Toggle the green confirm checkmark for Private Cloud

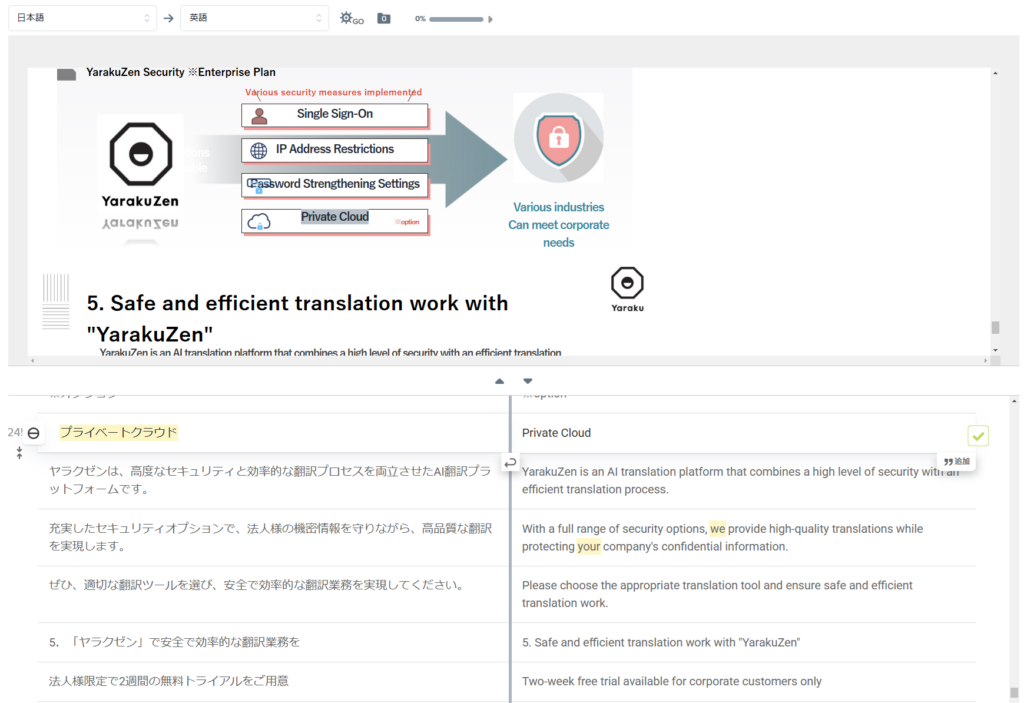tap(978, 435)
